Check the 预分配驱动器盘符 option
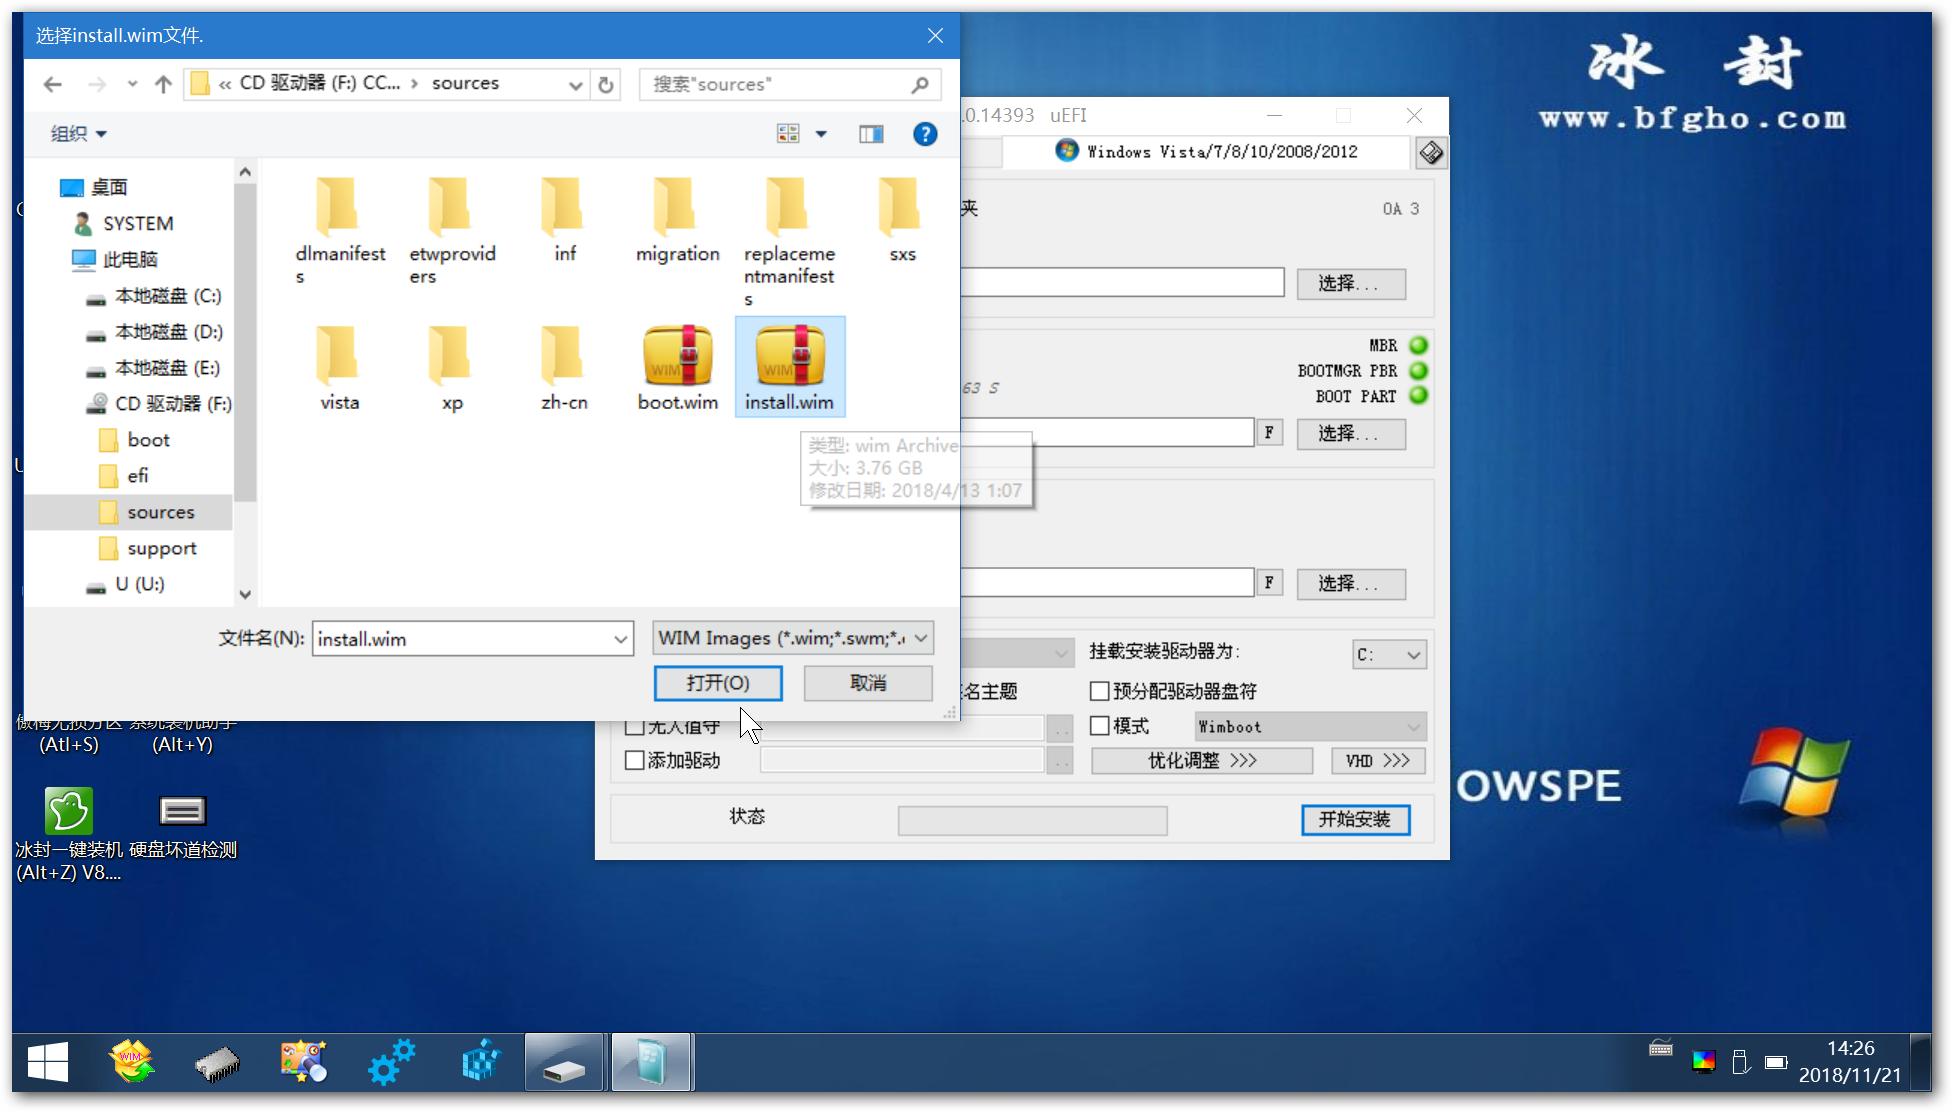The height and width of the screenshot is (1112, 1952). coord(1097,691)
